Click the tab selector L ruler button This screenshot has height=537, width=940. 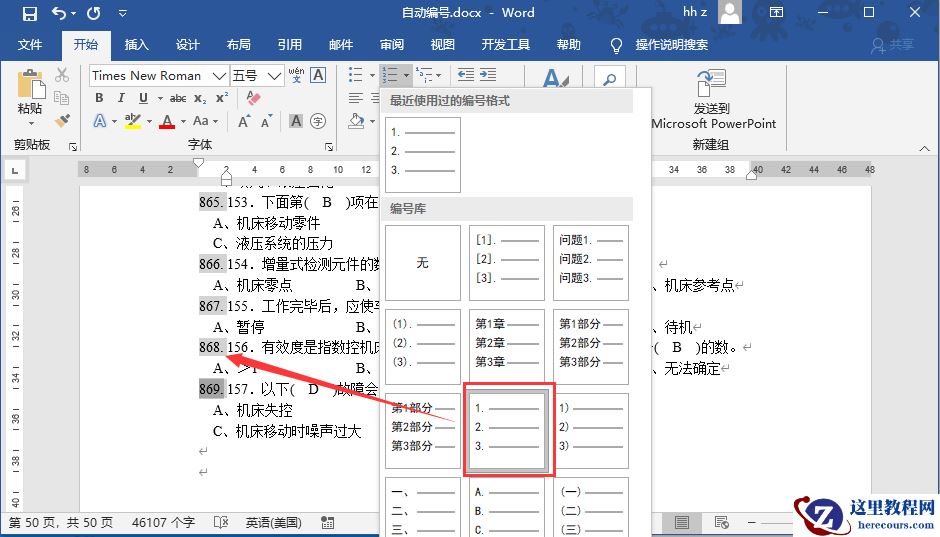click(x=14, y=170)
